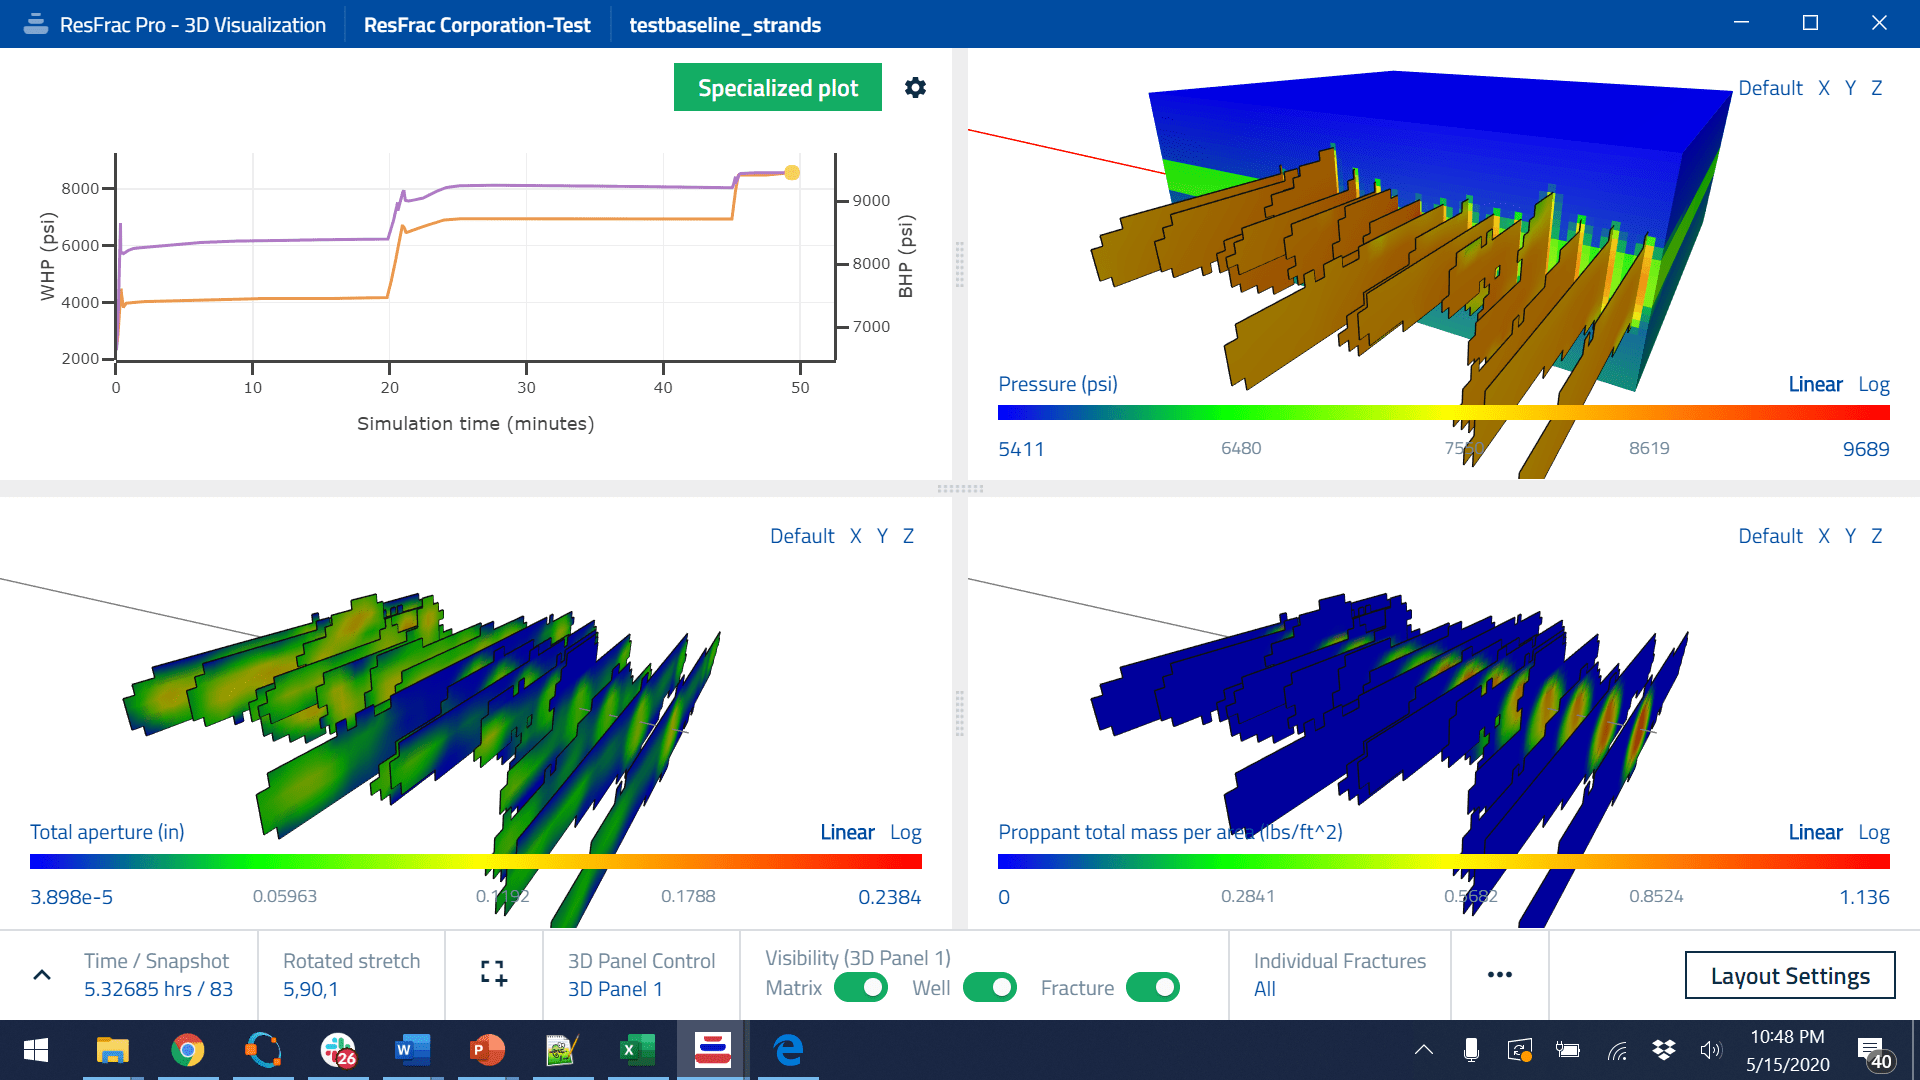Screen dimensions: 1920x1080
Task: Switch total aperture view to Log scale
Action: click(x=907, y=831)
